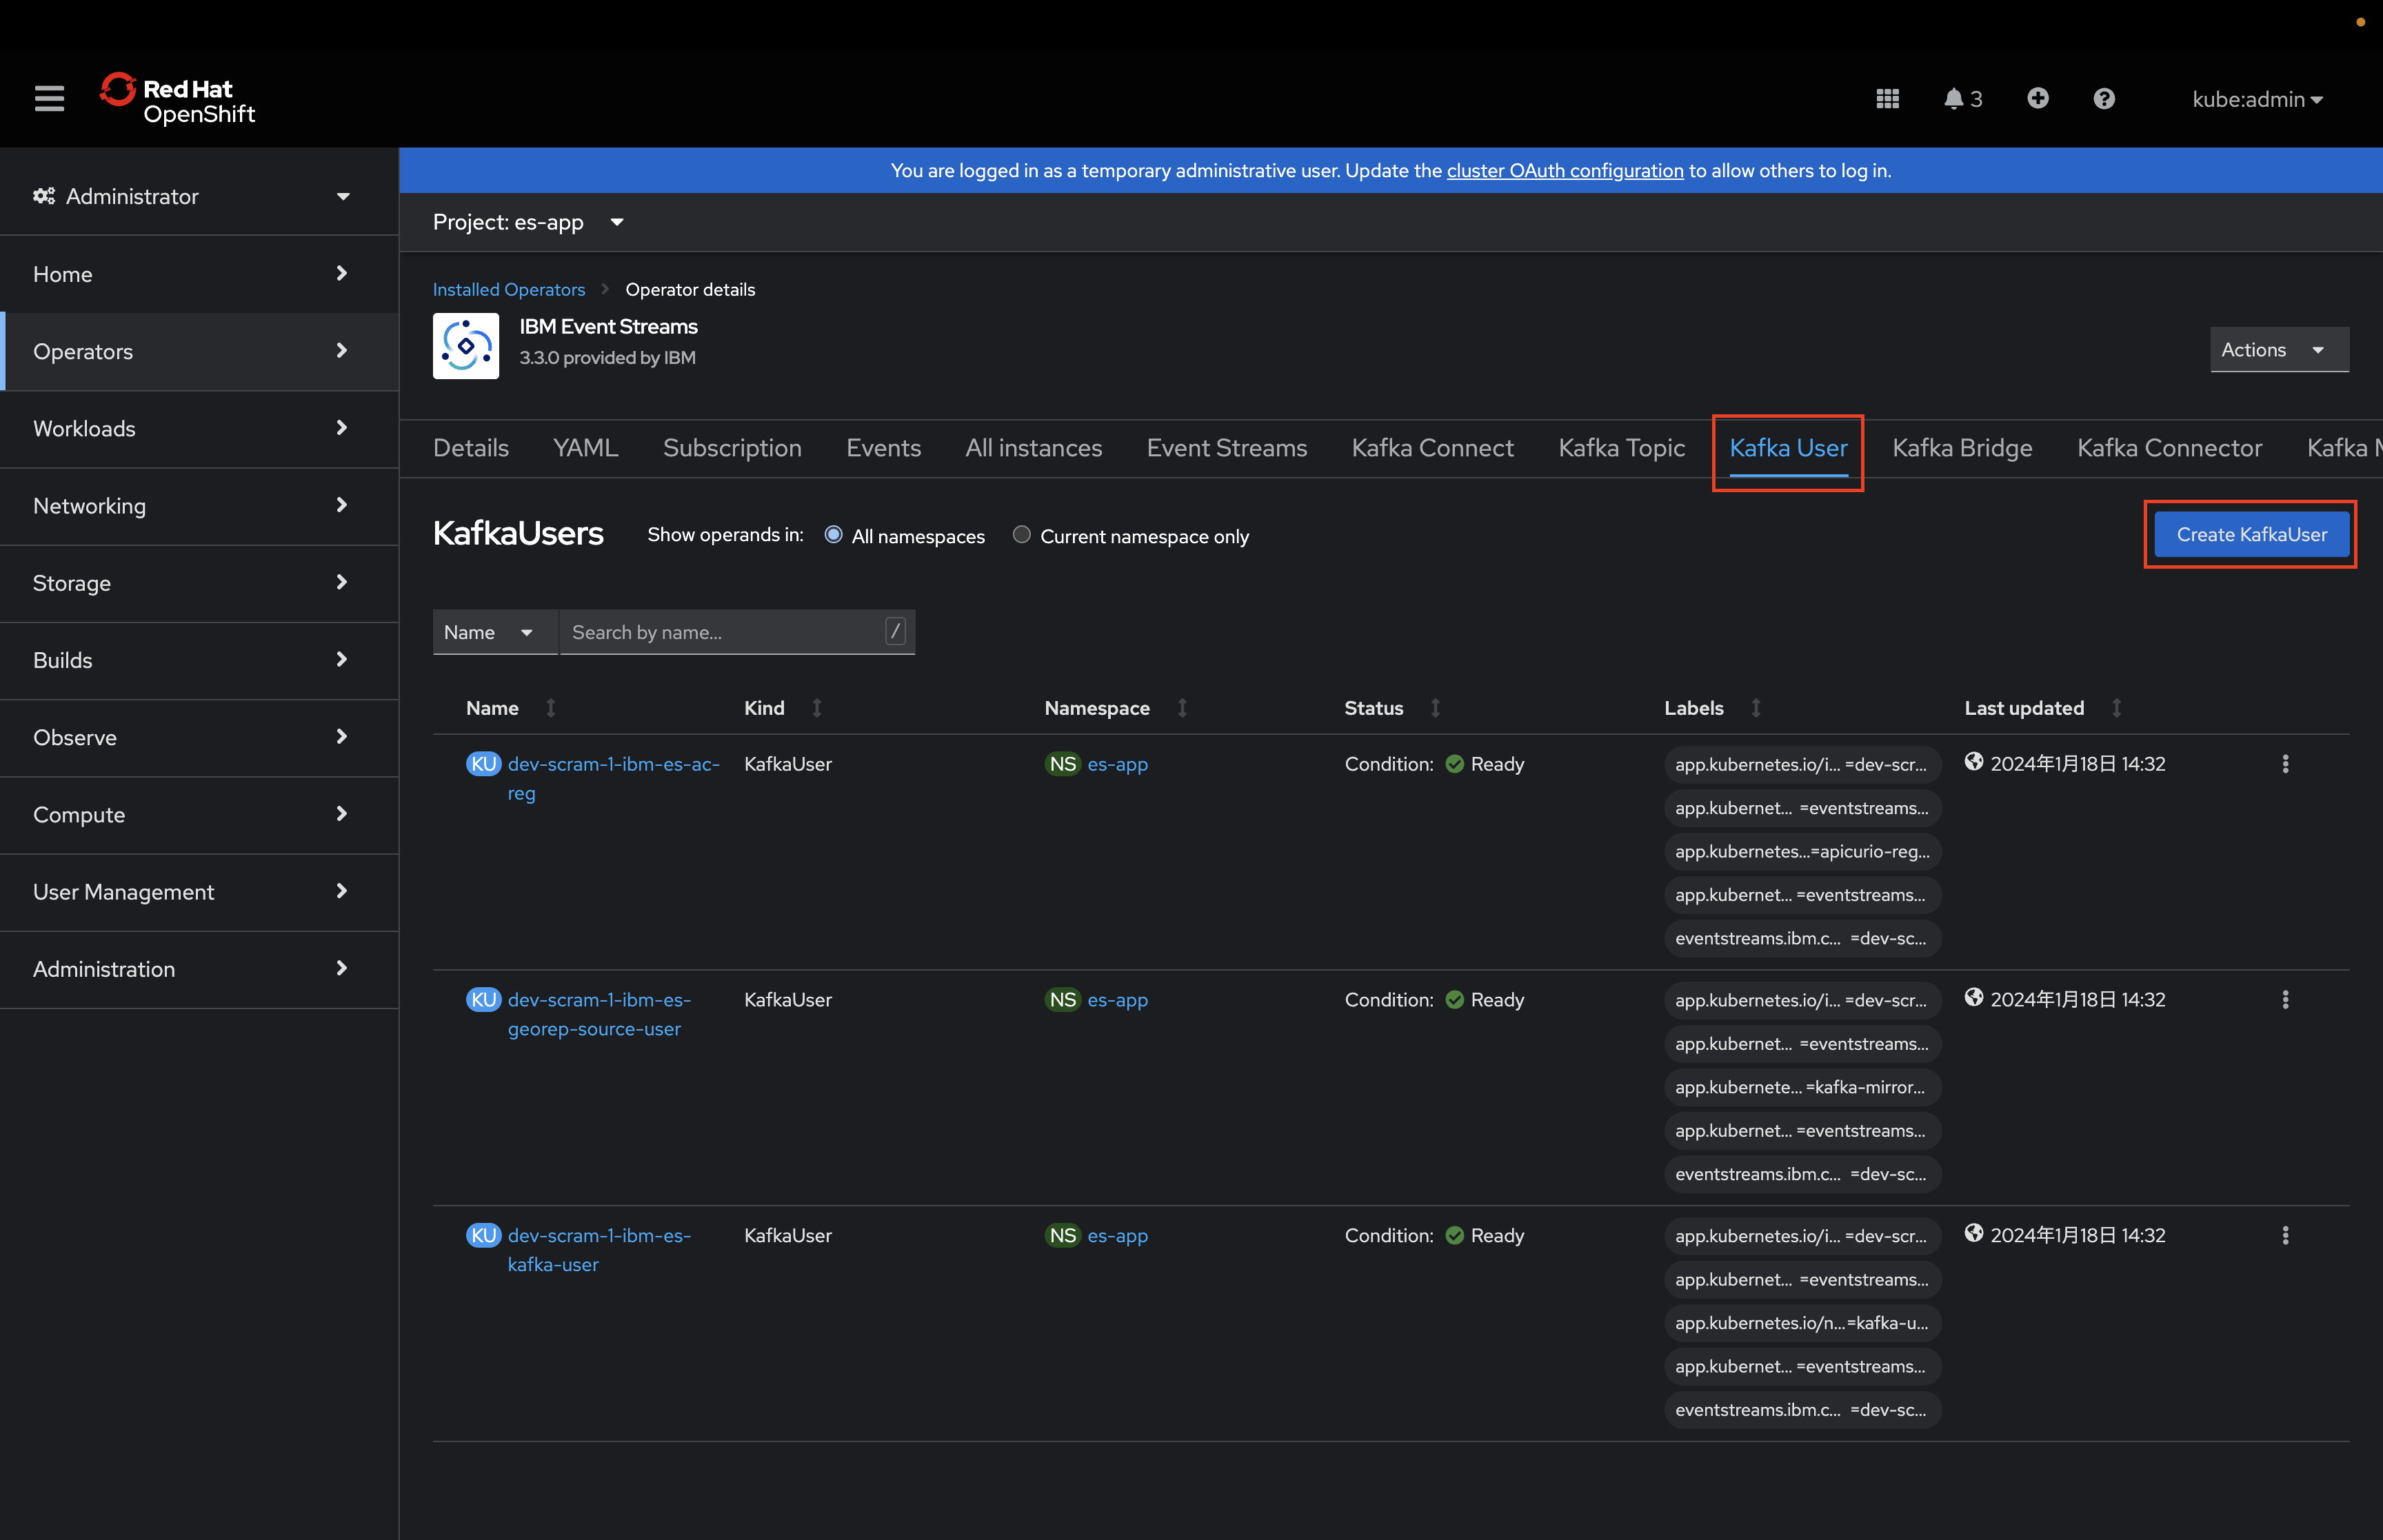
Task: Open the application launcher grid
Action: click(x=1887, y=98)
